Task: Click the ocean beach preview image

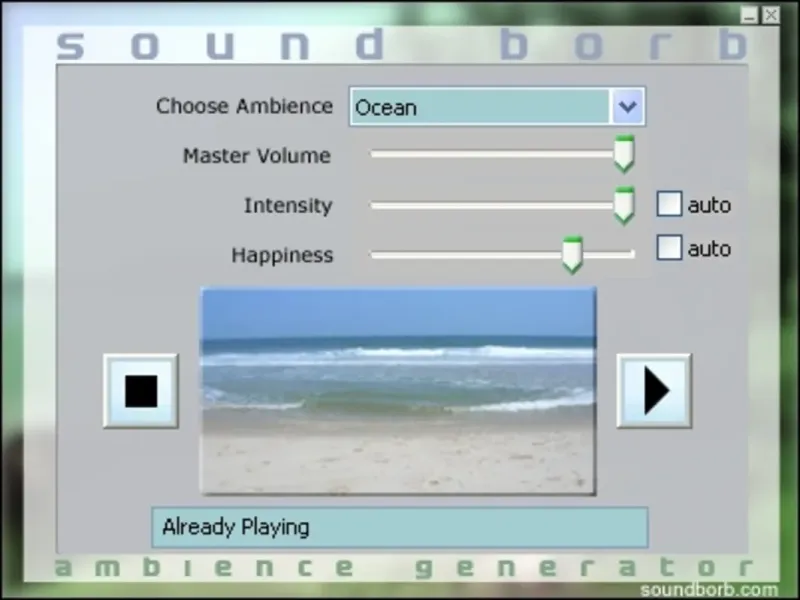Action: 398,391
